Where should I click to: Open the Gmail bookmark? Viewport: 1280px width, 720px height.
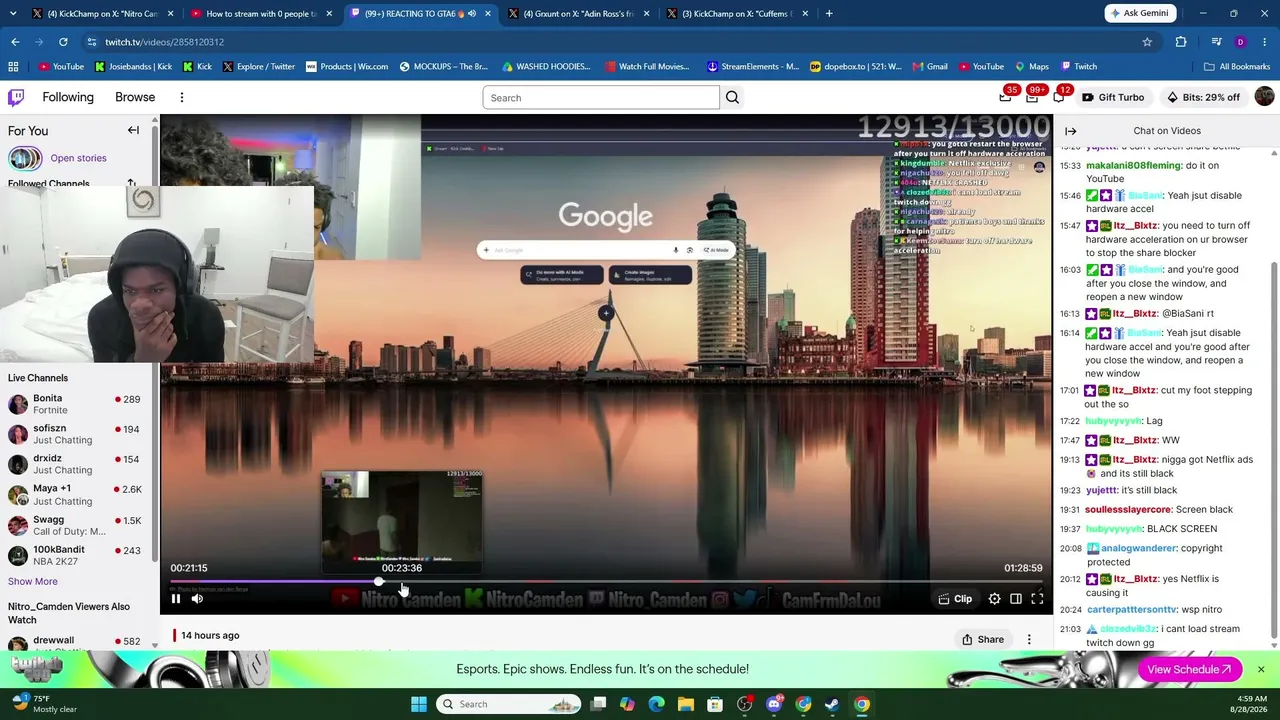929,66
